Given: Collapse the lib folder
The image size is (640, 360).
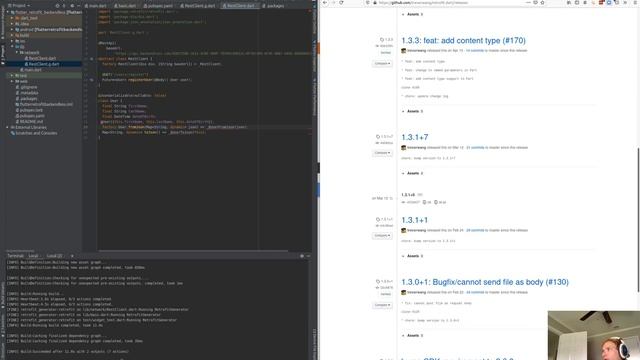Looking at the screenshot, I should point(12,47).
